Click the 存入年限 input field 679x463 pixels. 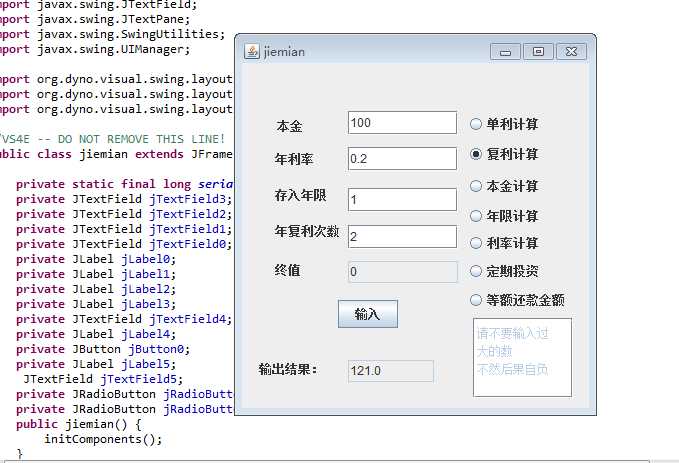click(402, 199)
